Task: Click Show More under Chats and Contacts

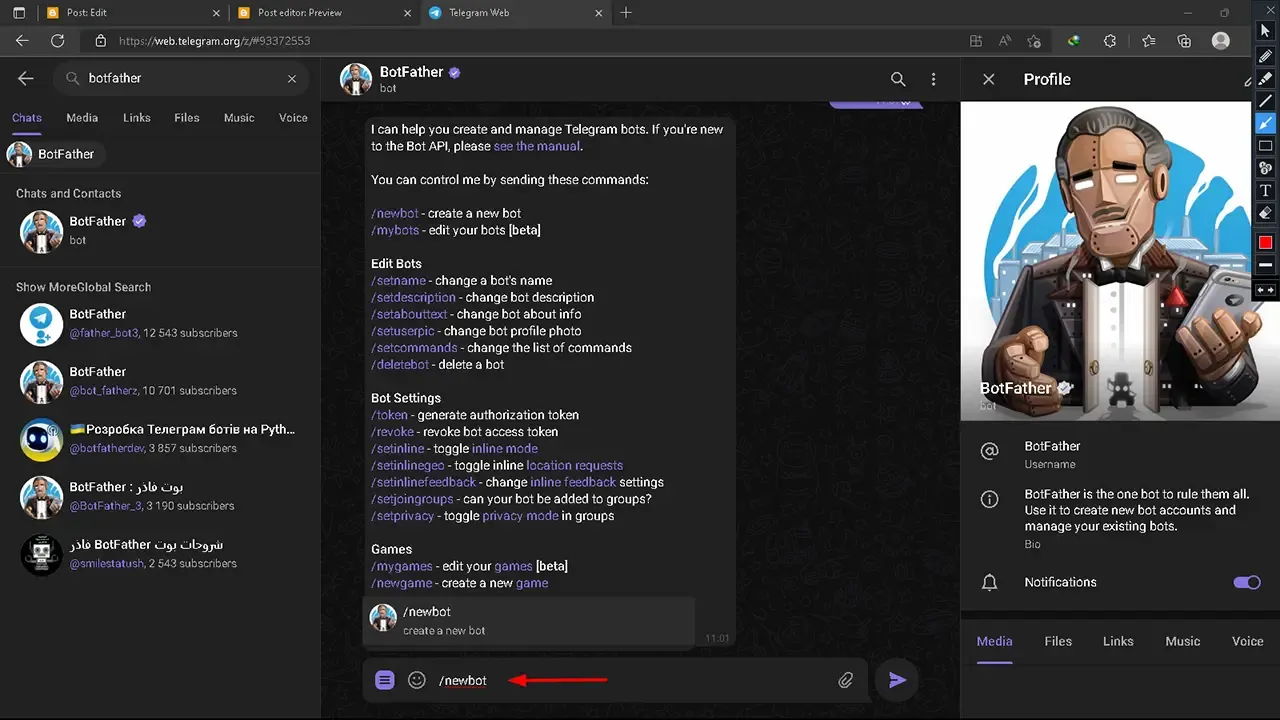Action: [x=46, y=287]
